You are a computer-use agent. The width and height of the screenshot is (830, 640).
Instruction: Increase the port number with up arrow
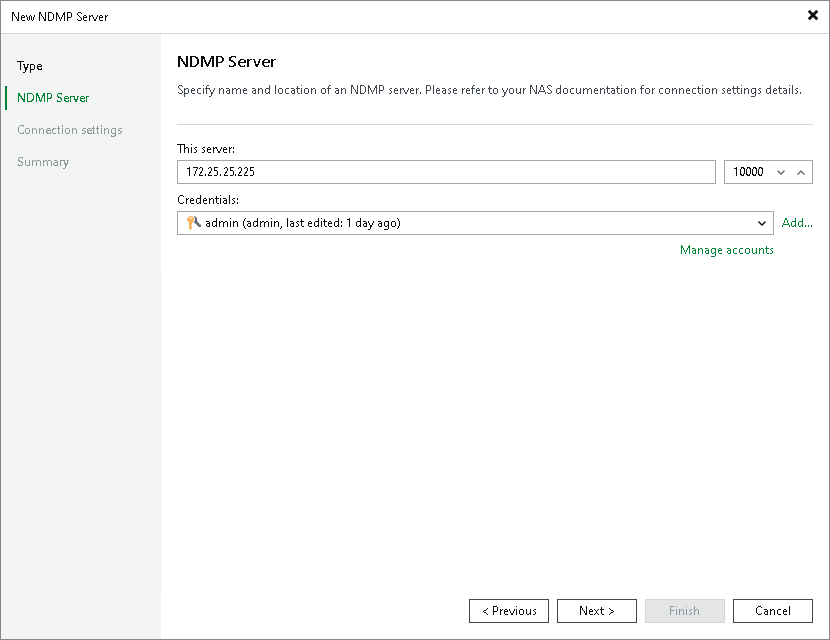click(x=801, y=172)
